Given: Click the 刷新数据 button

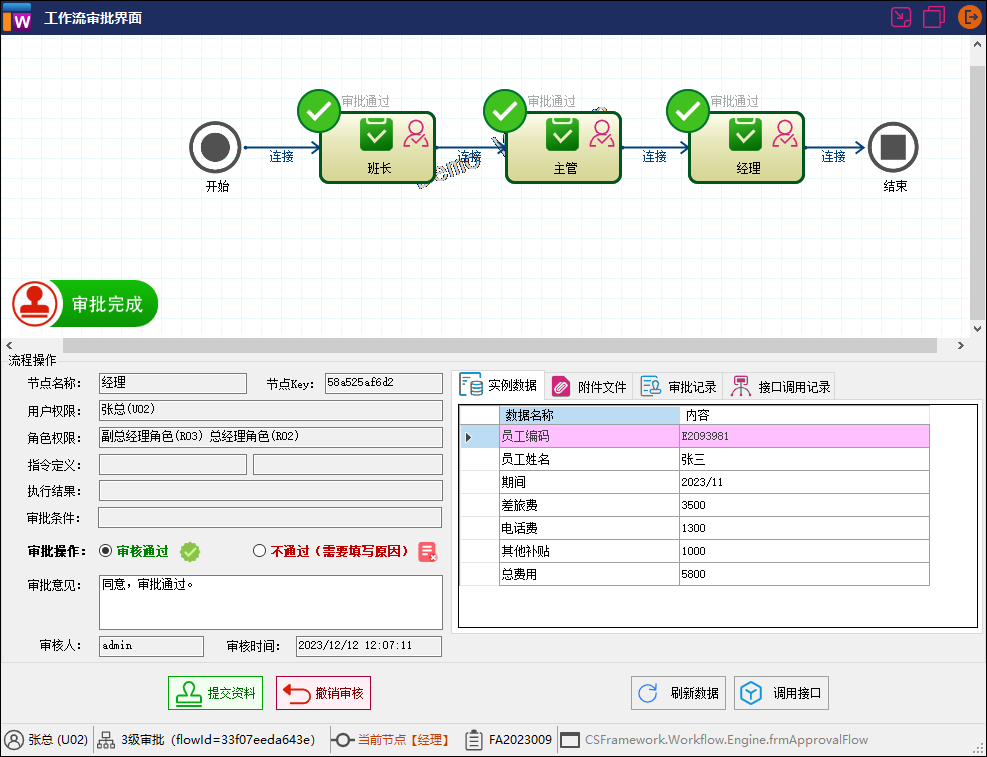Looking at the screenshot, I should point(678,692).
